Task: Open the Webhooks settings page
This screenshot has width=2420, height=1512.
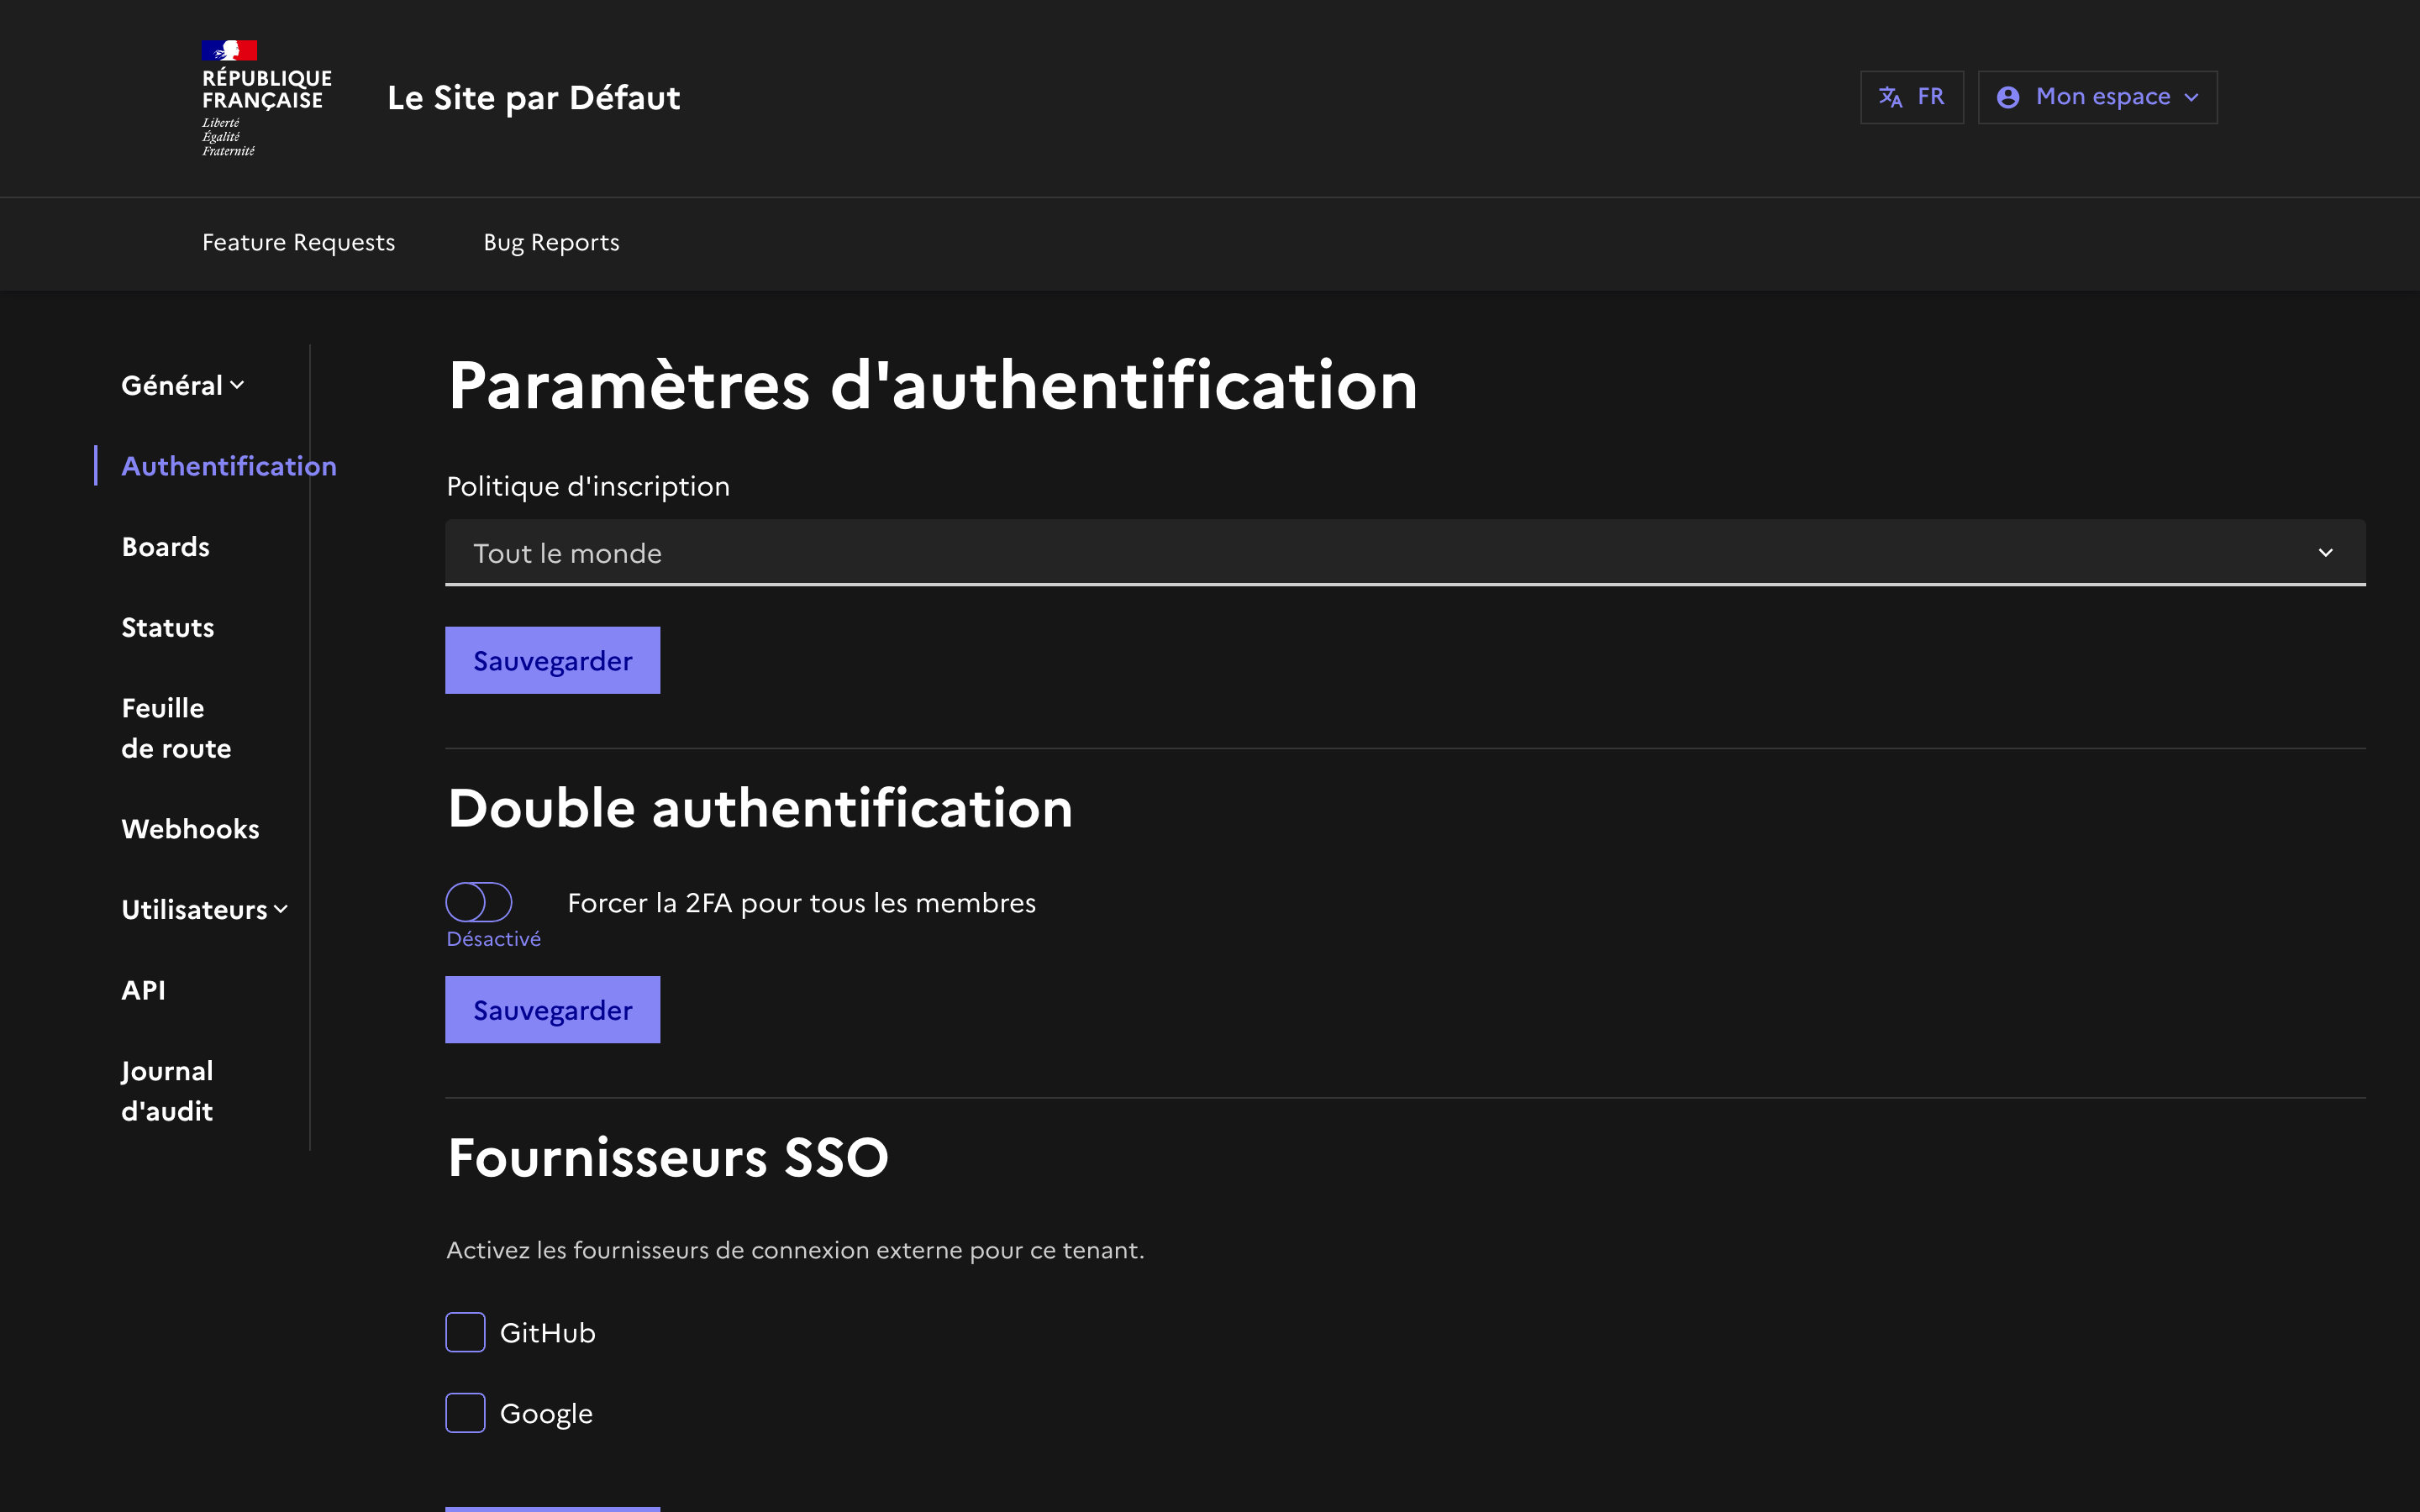Action: point(190,828)
